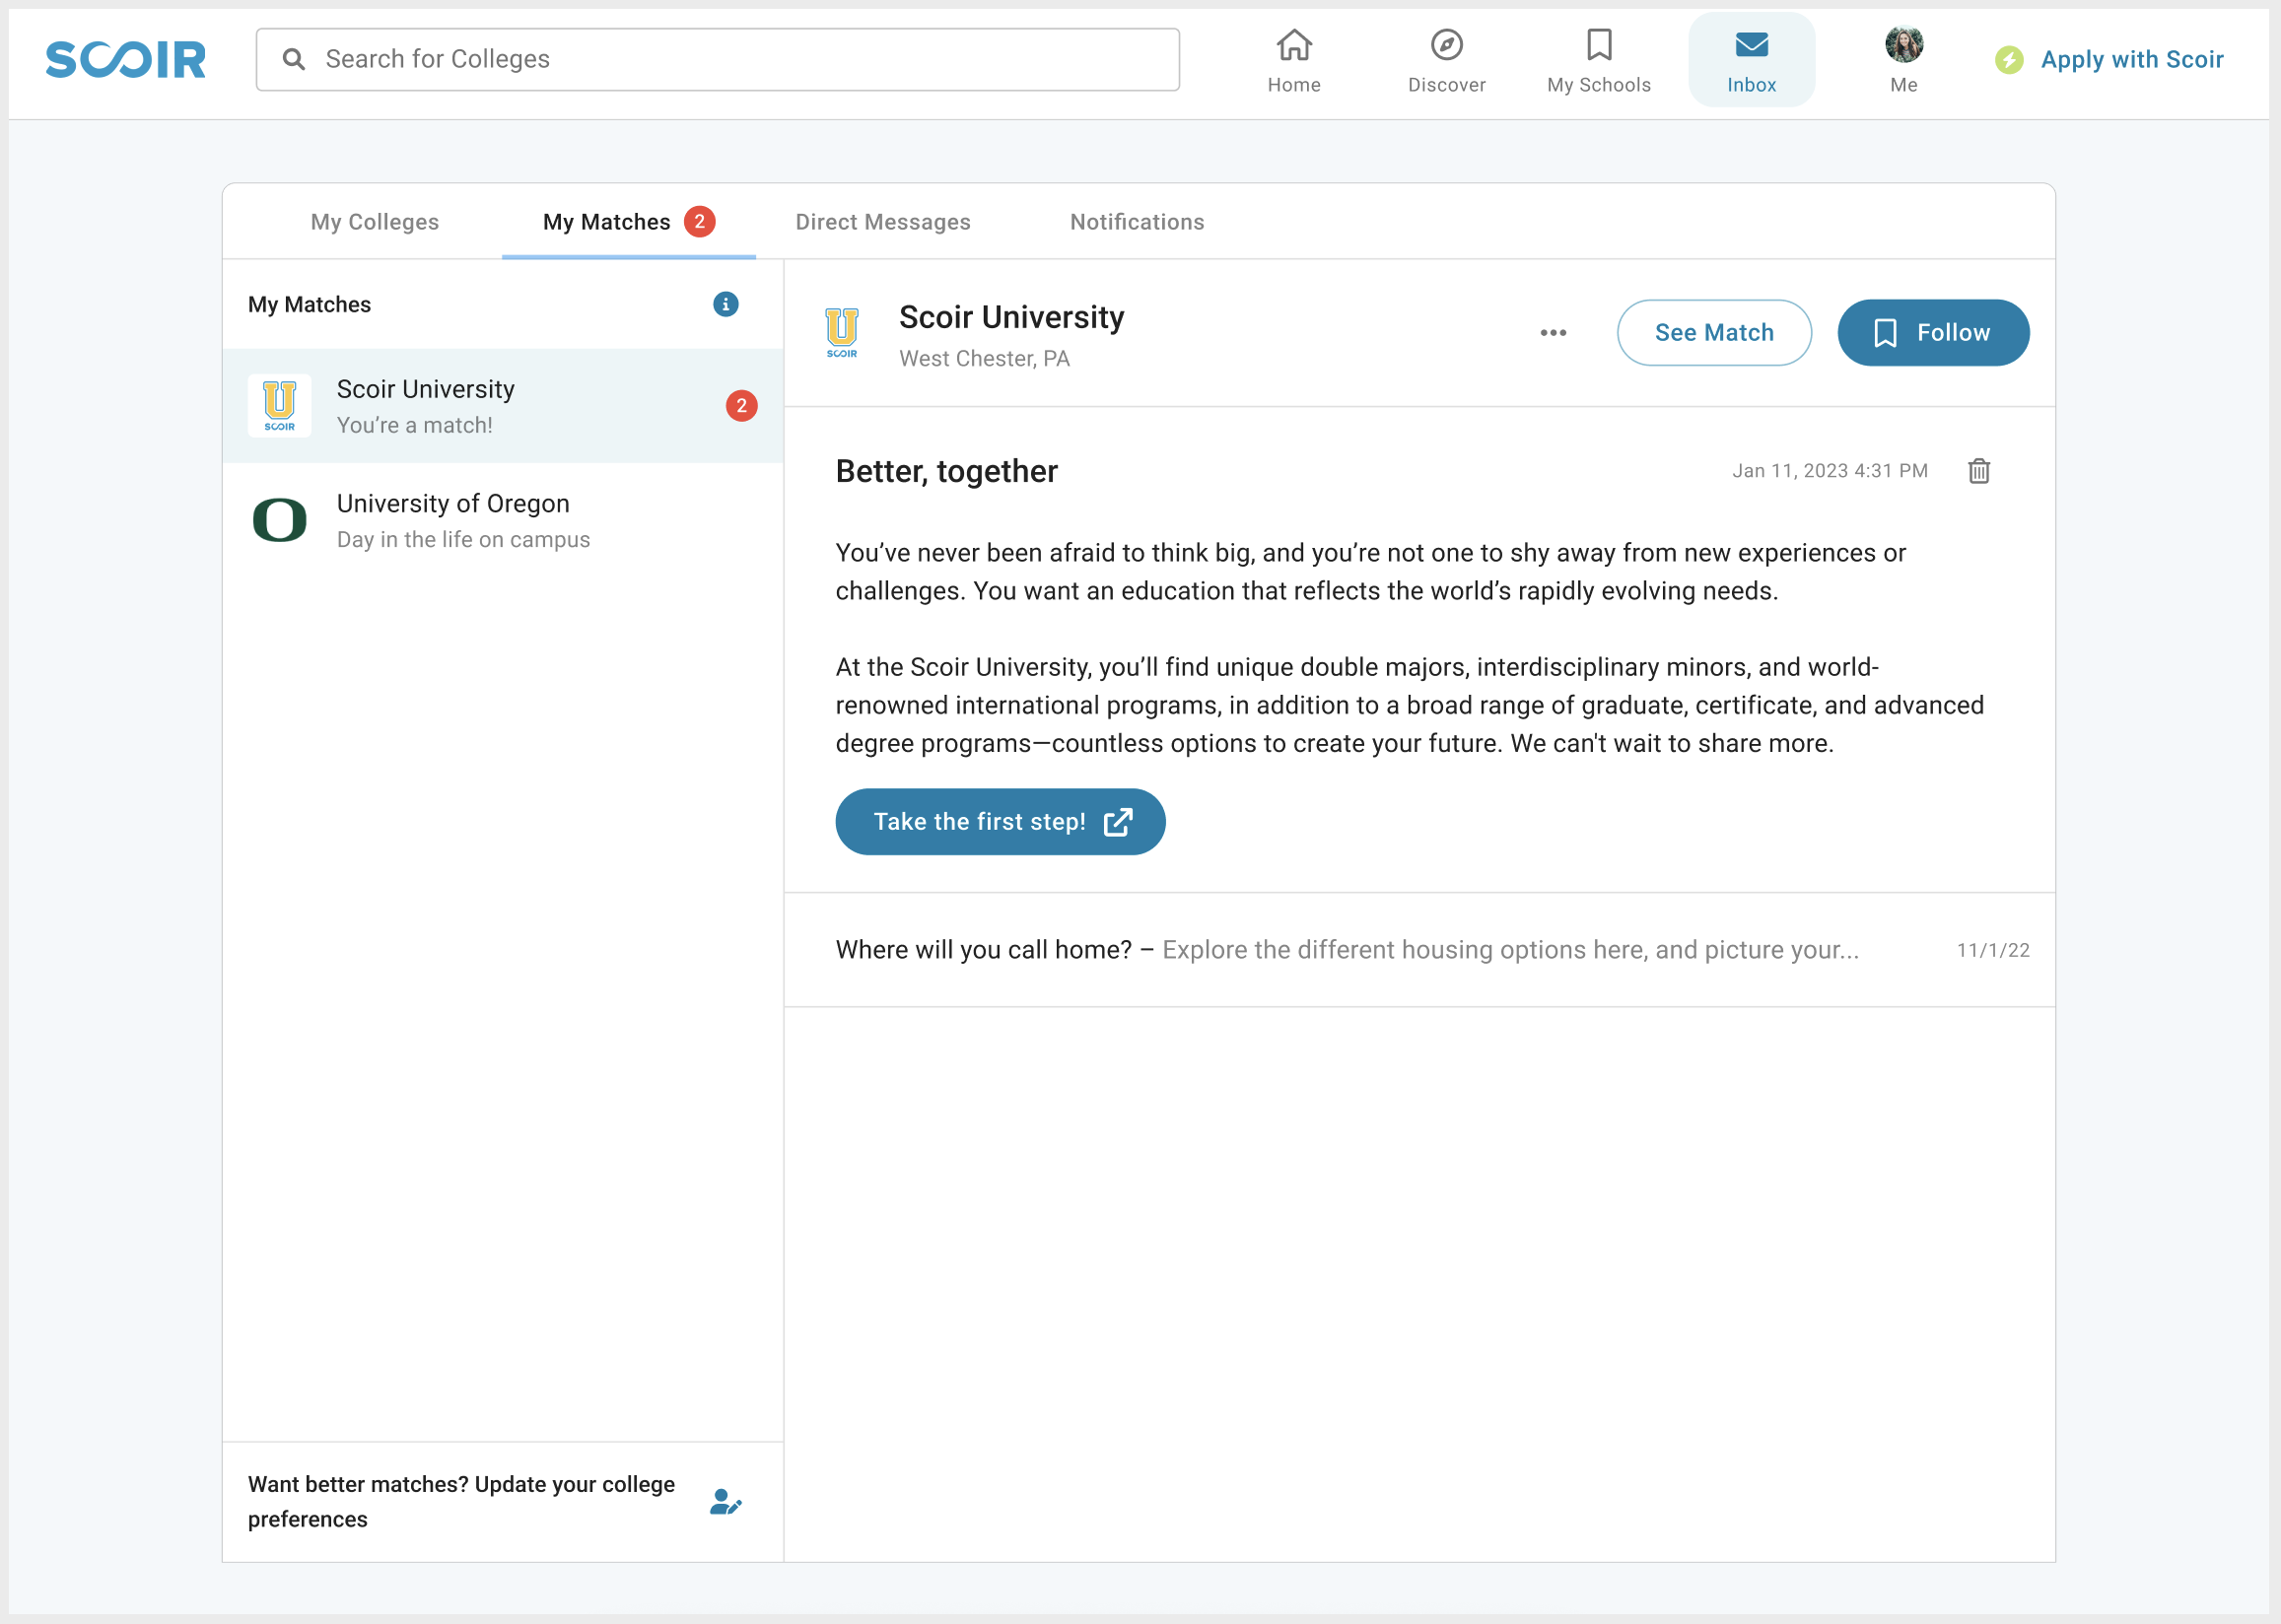
Task: Click the Jan 11, 2023 4:31 PM timestamp
Action: click(1829, 471)
